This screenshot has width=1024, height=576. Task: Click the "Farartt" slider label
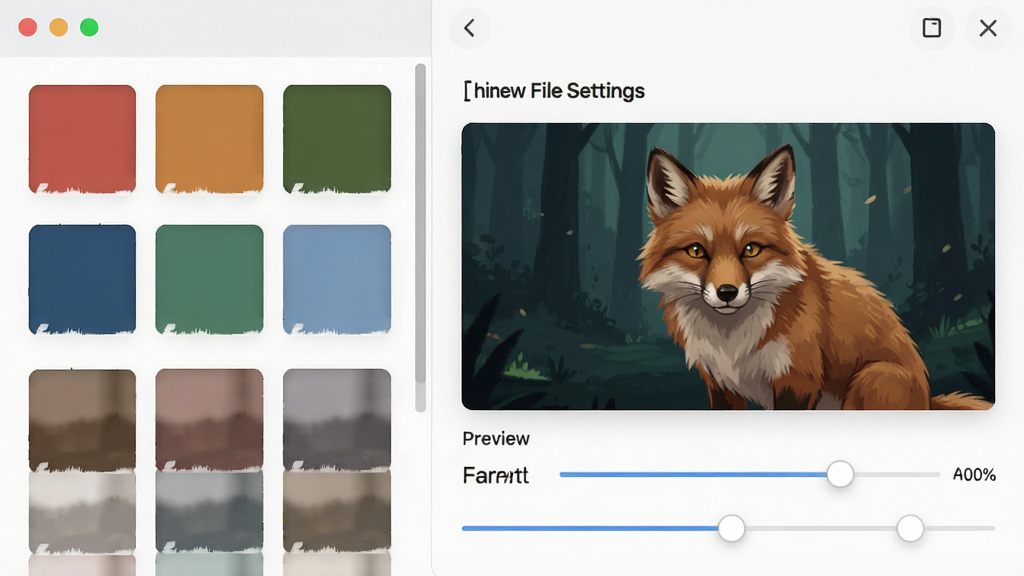(496, 475)
